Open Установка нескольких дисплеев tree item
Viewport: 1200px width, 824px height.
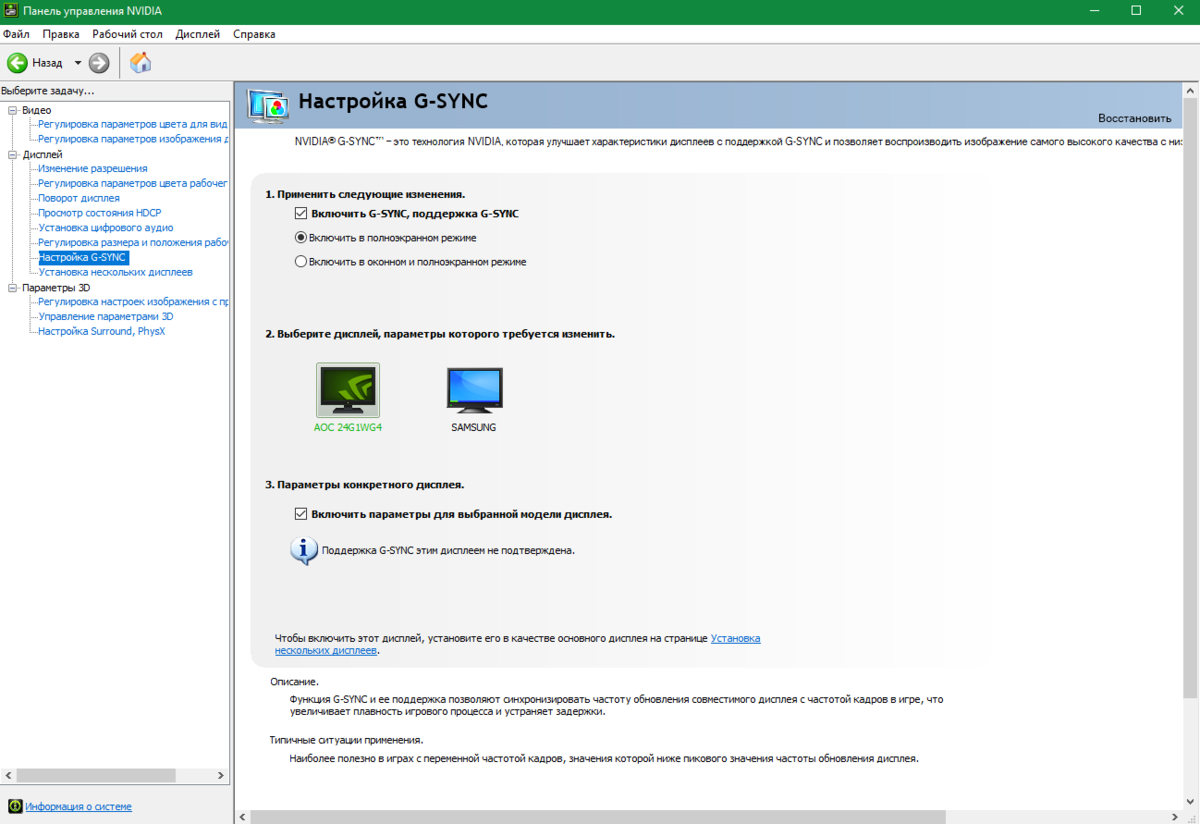(x=115, y=272)
